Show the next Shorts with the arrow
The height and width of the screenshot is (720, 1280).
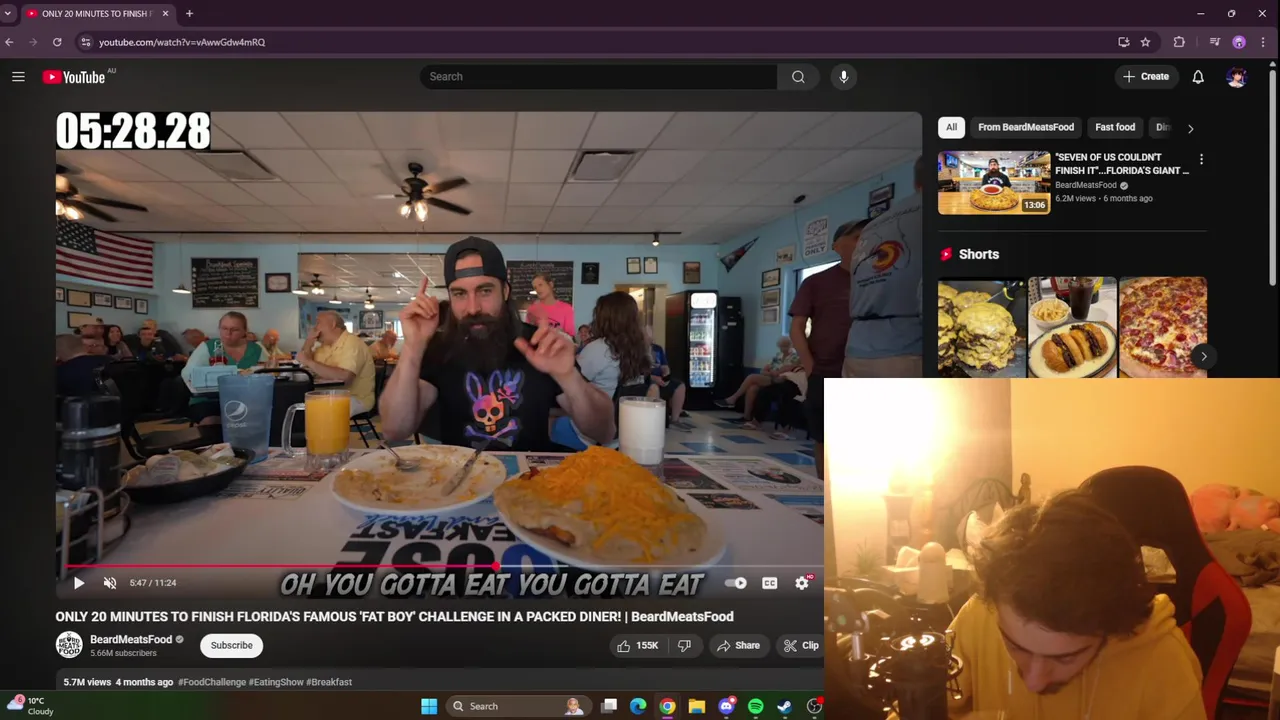tap(1203, 356)
